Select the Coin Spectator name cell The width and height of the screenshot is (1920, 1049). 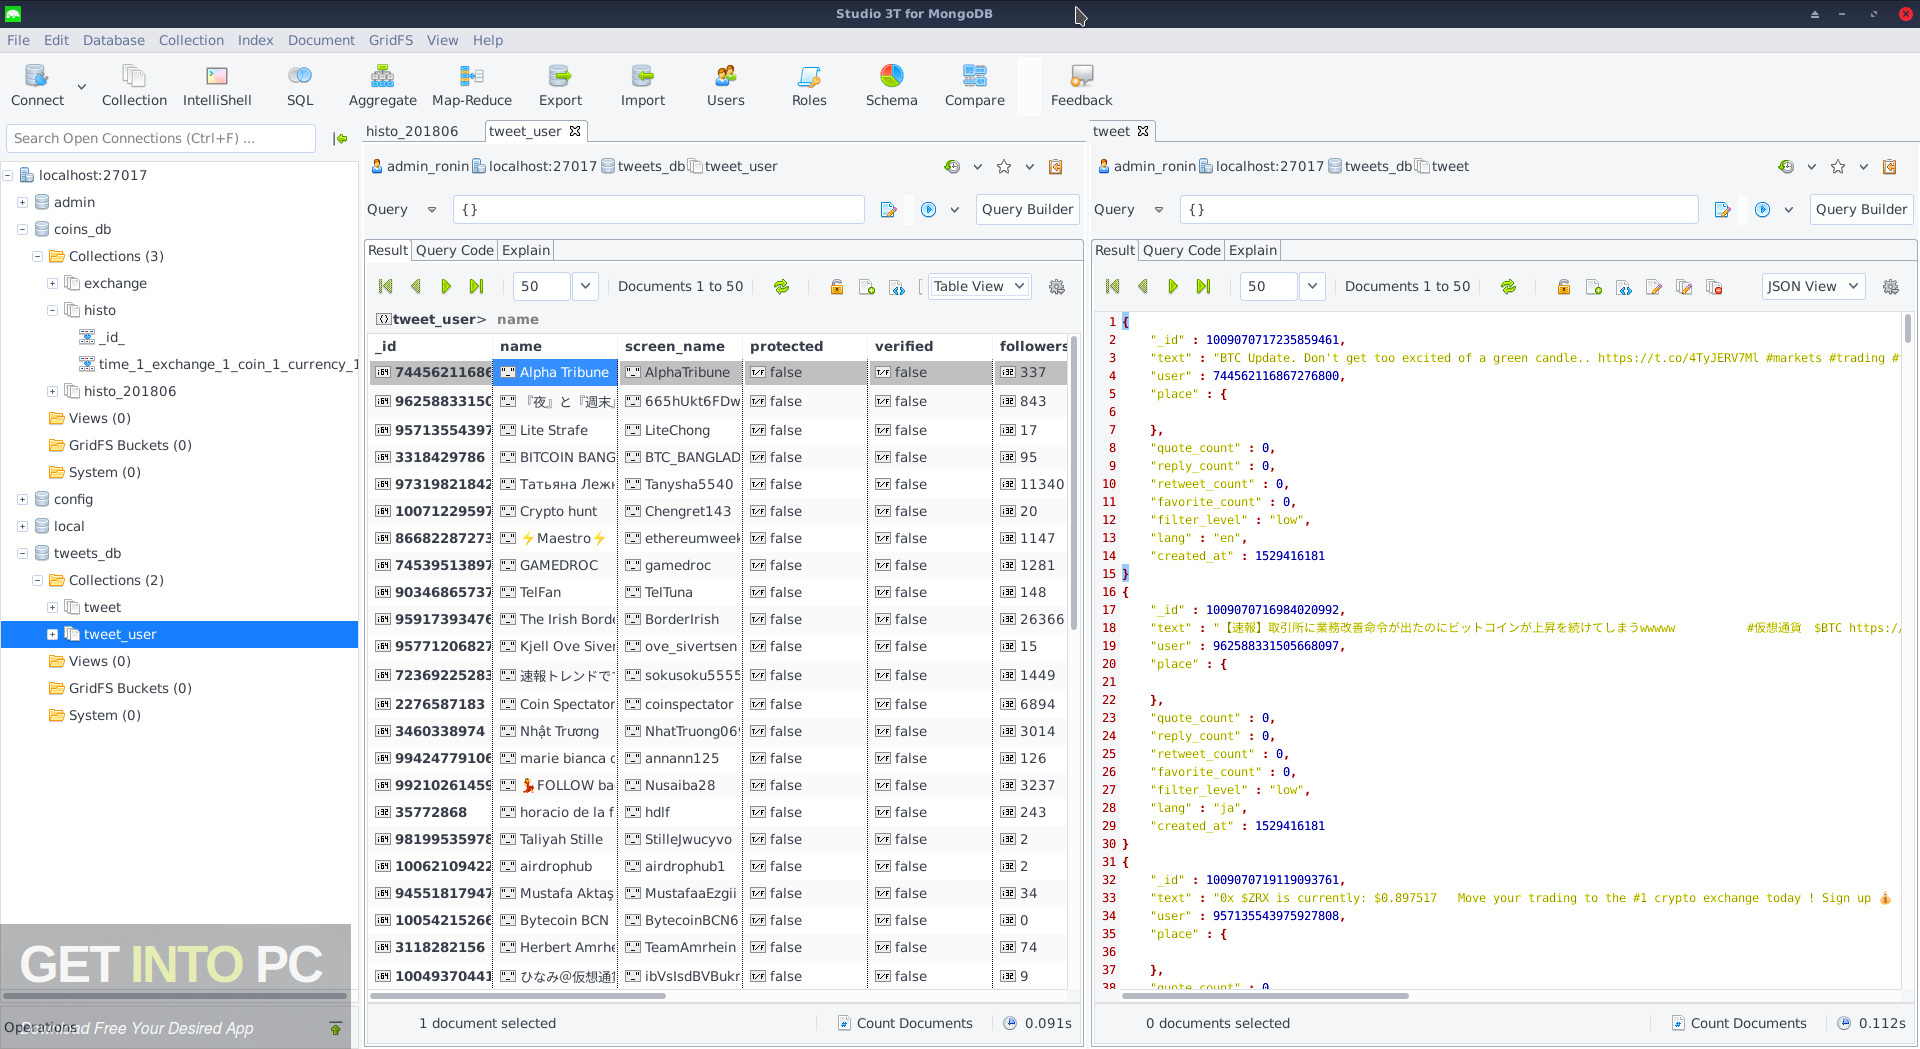tap(556, 704)
